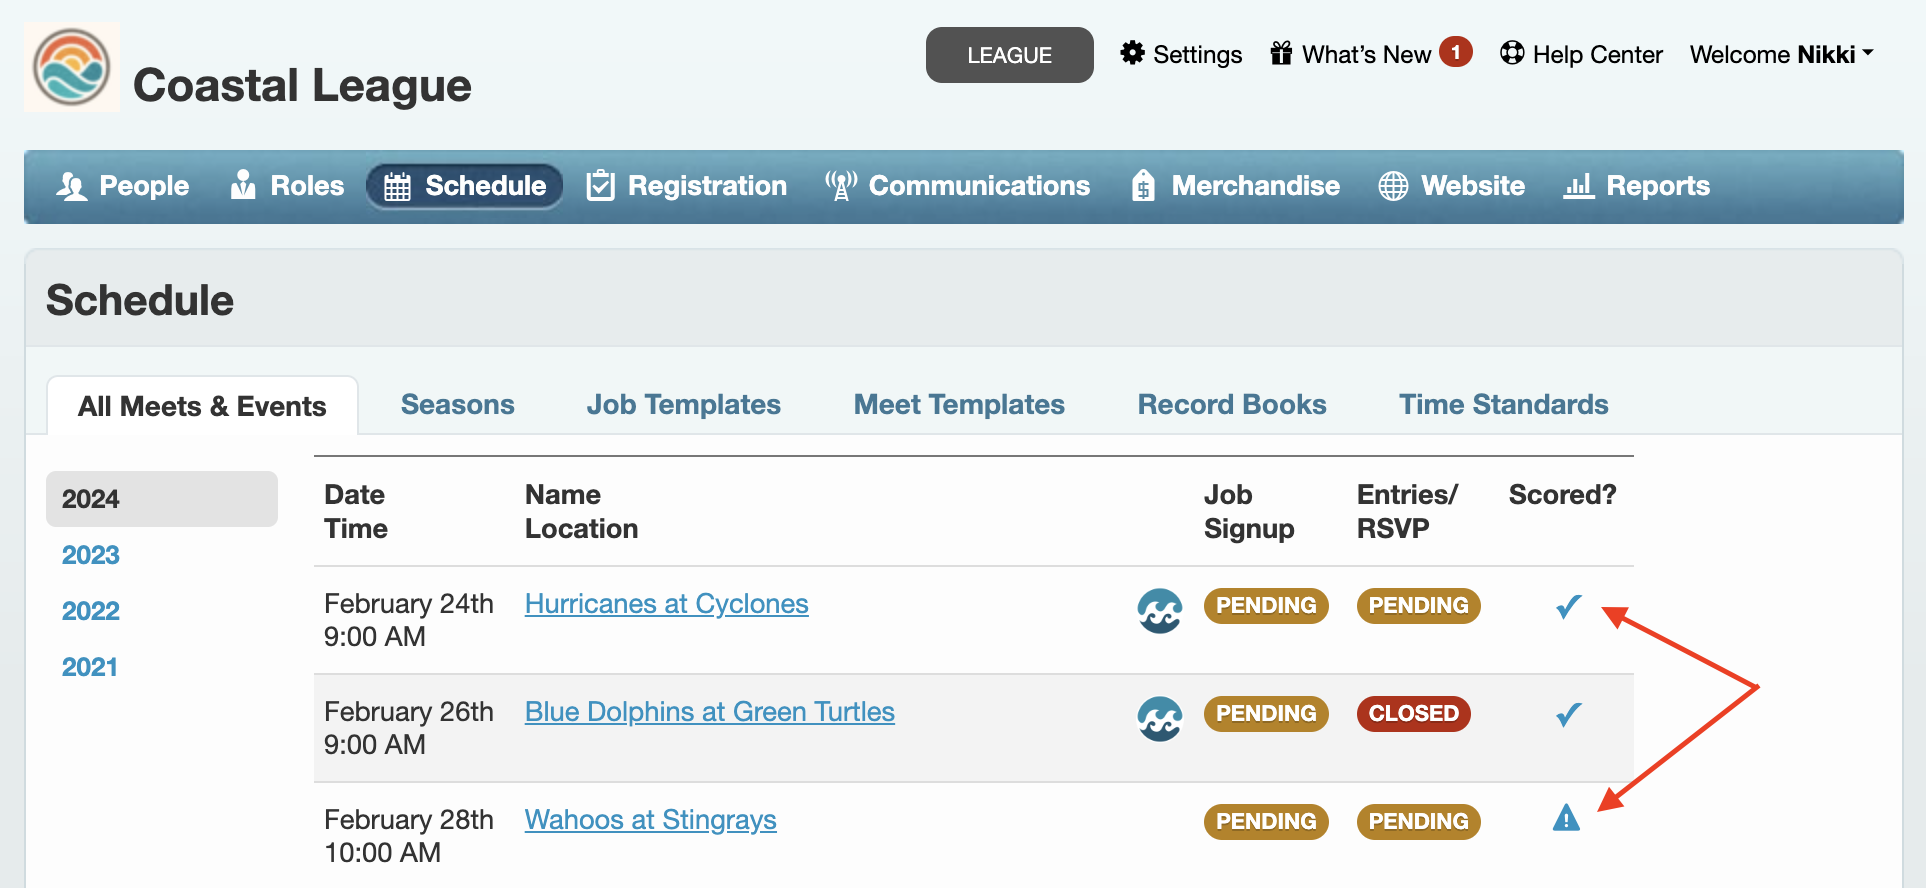
Task: Click Entries PENDING for Hurricanes at Cyclones
Action: [x=1418, y=606]
